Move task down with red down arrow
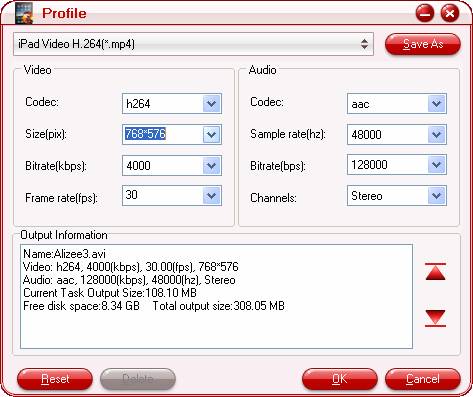Viewport: 473px width, 397px height. (x=435, y=318)
